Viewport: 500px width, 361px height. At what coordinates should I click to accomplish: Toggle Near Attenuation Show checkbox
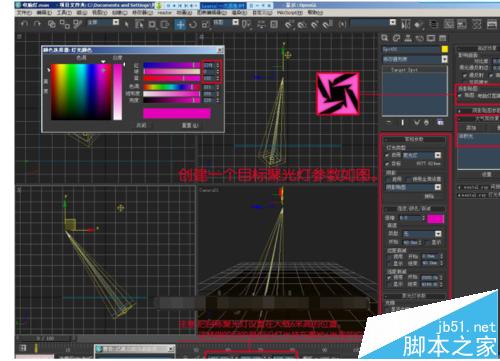coord(390,263)
